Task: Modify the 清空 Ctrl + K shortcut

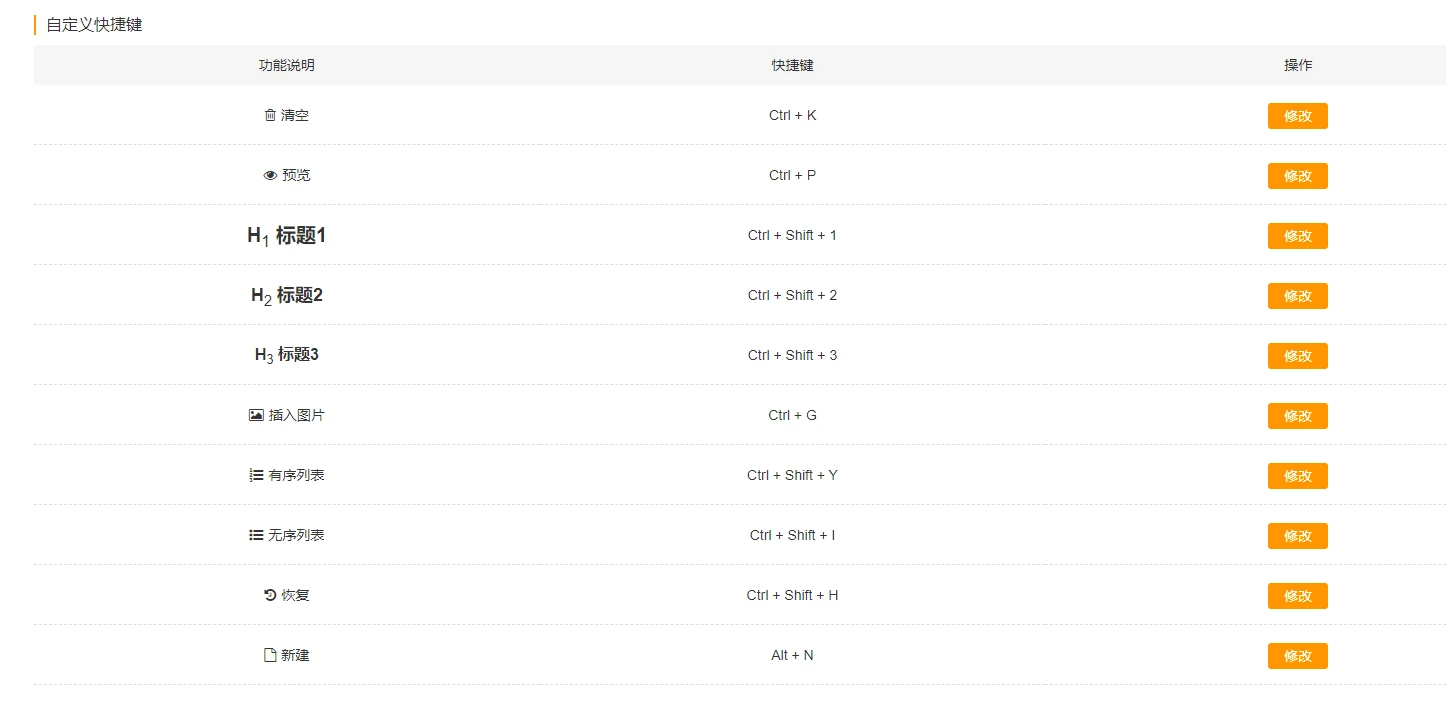Action: pyautogui.click(x=1298, y=116)
